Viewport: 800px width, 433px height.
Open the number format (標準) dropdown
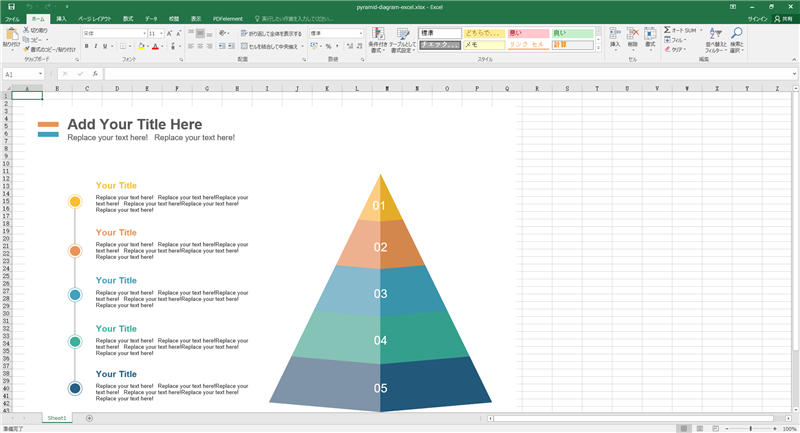point(360,33)
